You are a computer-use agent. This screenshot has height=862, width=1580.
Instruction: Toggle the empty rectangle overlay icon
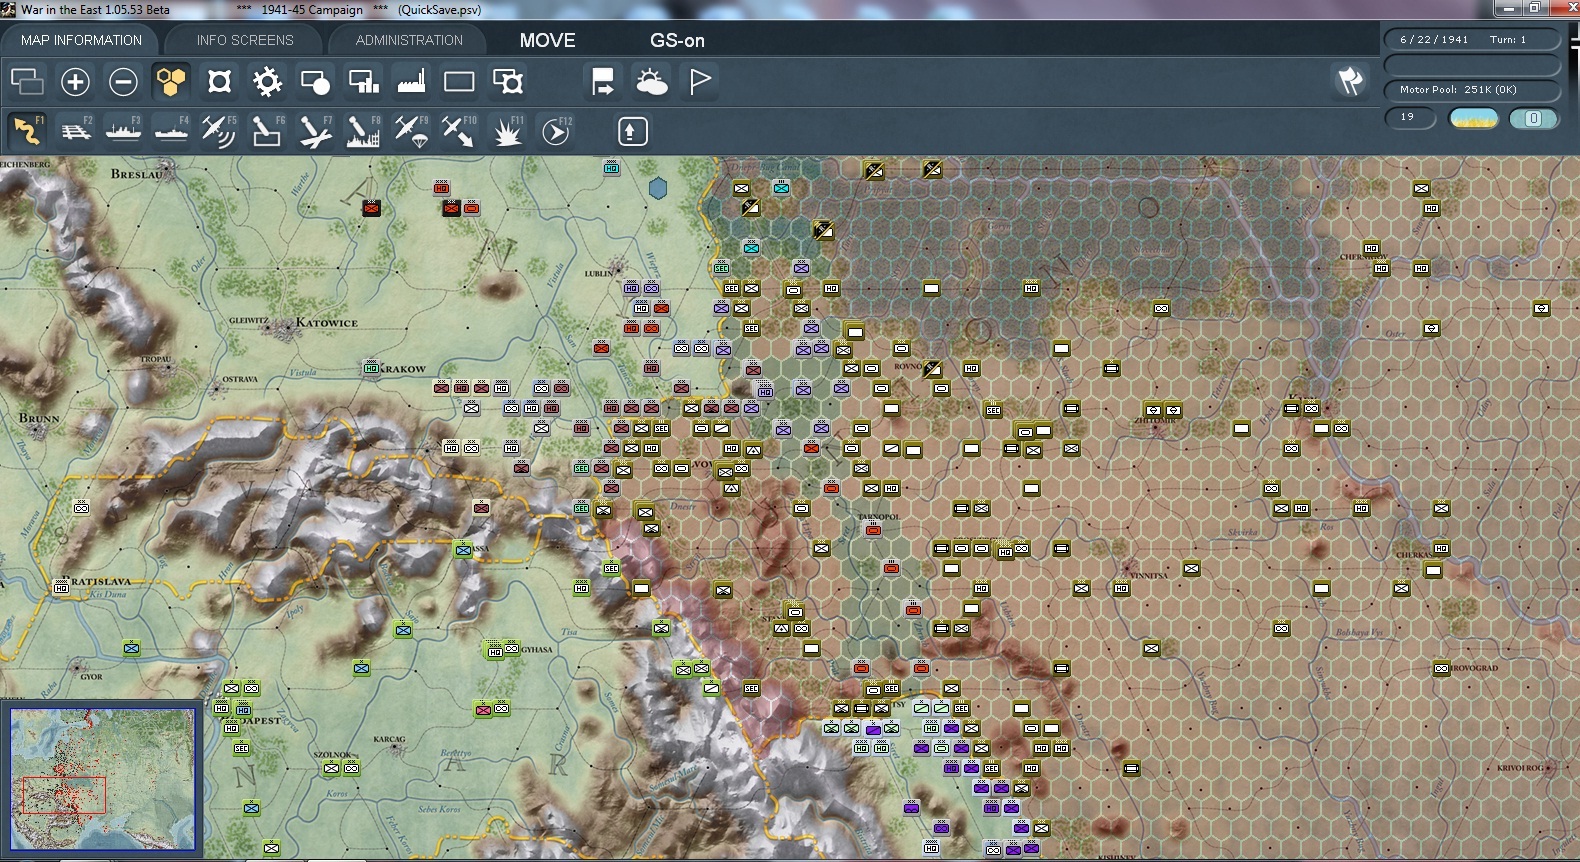click(459, 81)
